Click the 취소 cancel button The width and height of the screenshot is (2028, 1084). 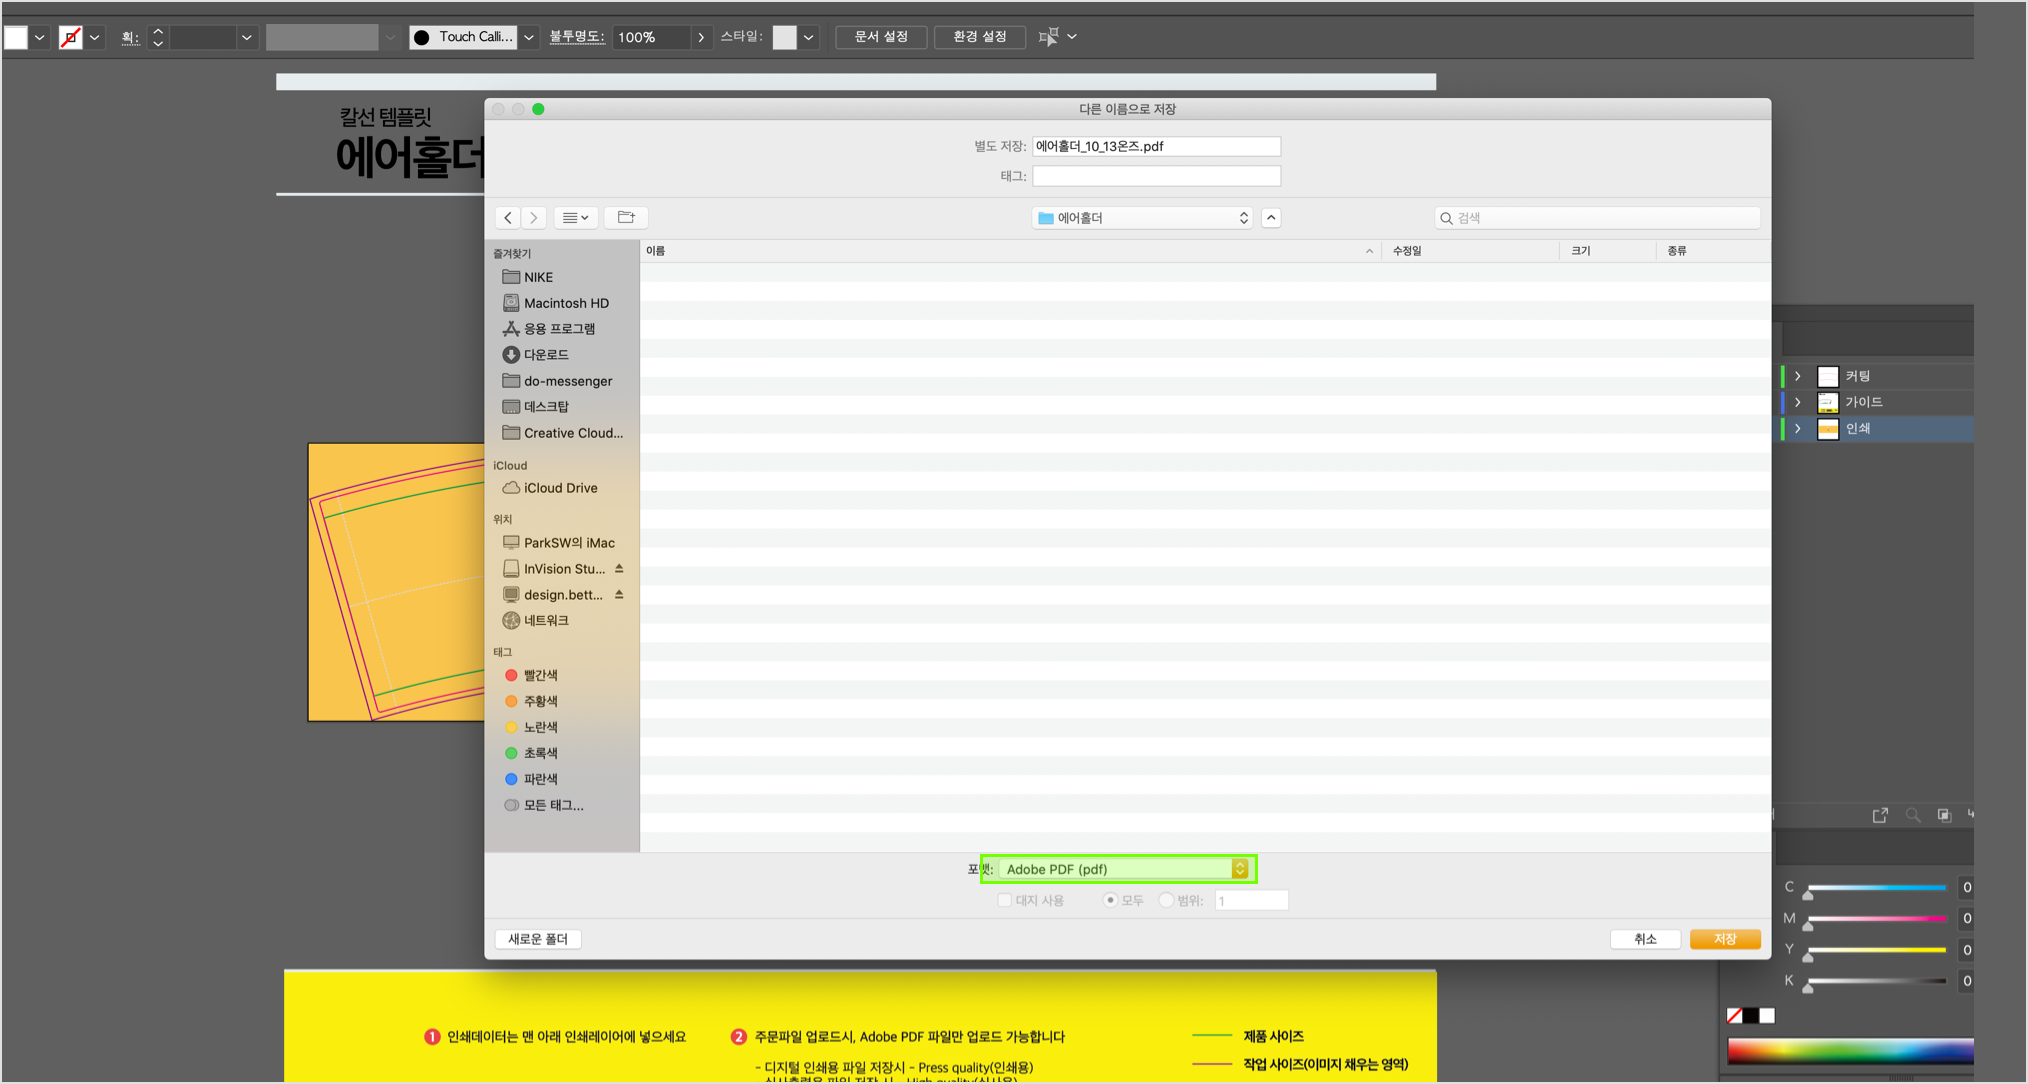[x=1645, y=939]
